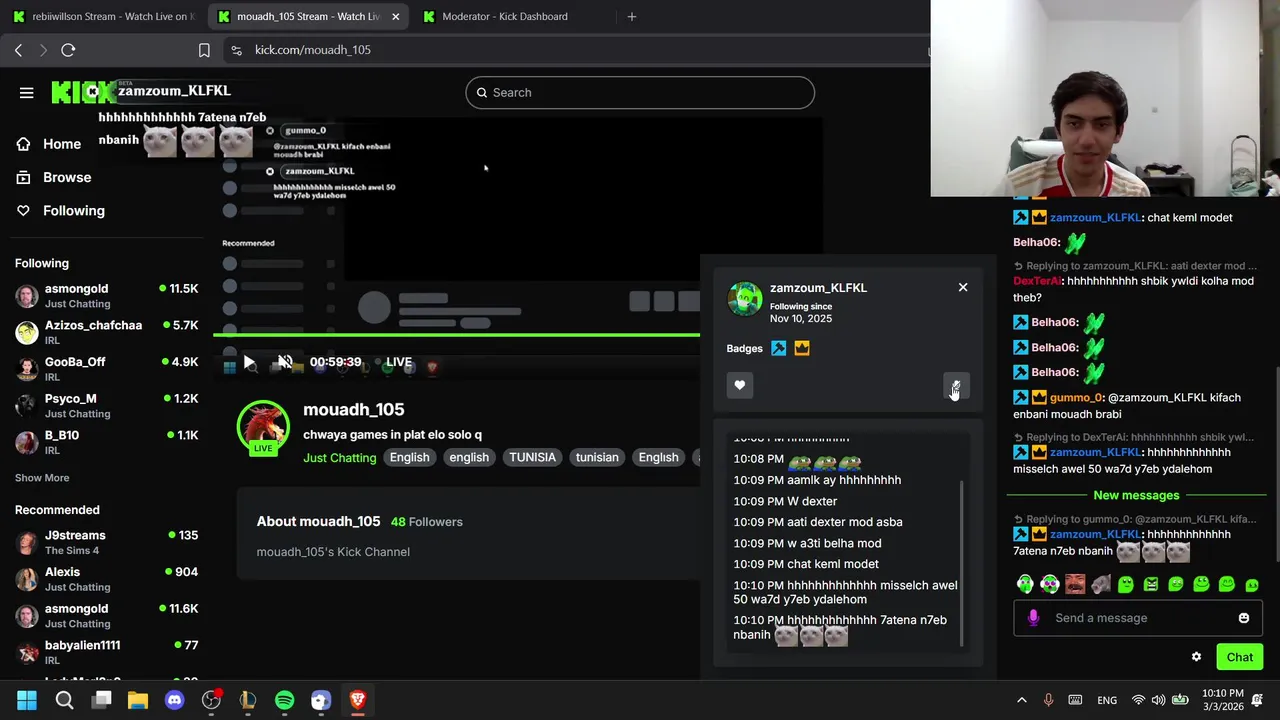Click the New messages divider in chat

[1136, 495]
